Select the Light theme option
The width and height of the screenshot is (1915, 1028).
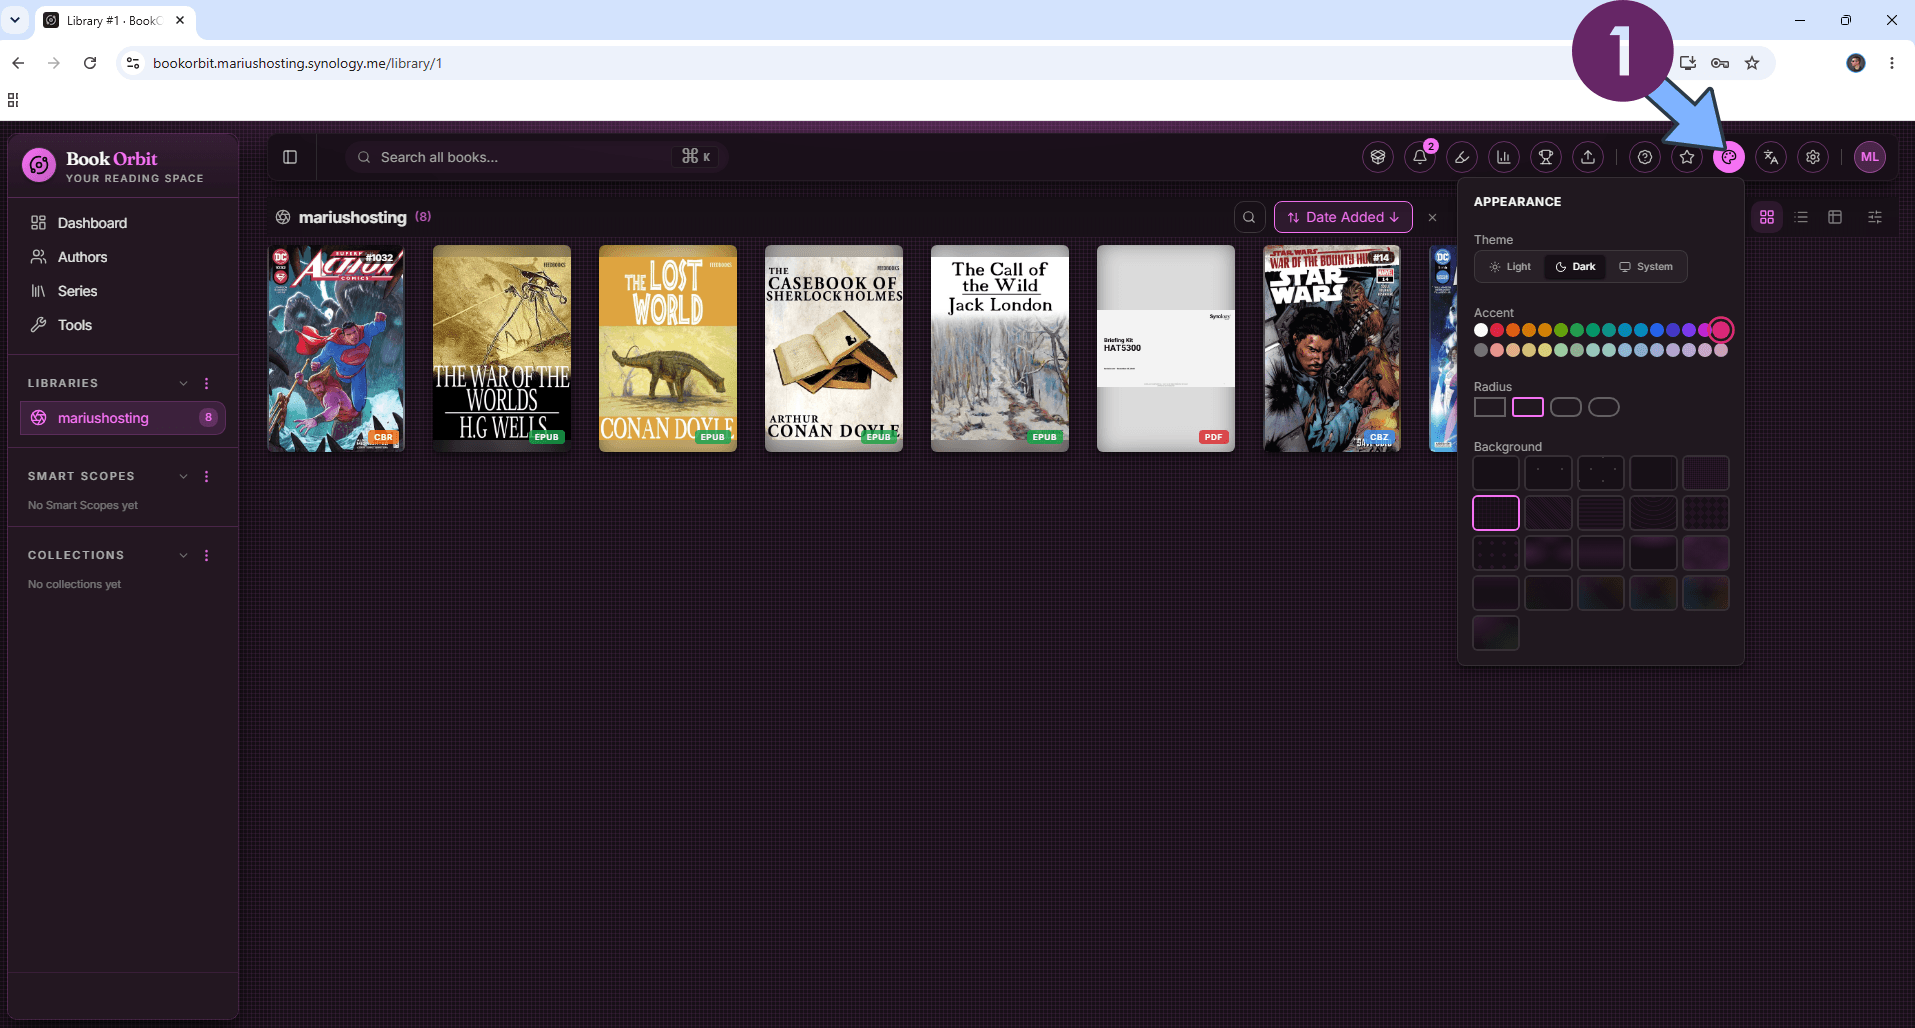[1510, 267]
